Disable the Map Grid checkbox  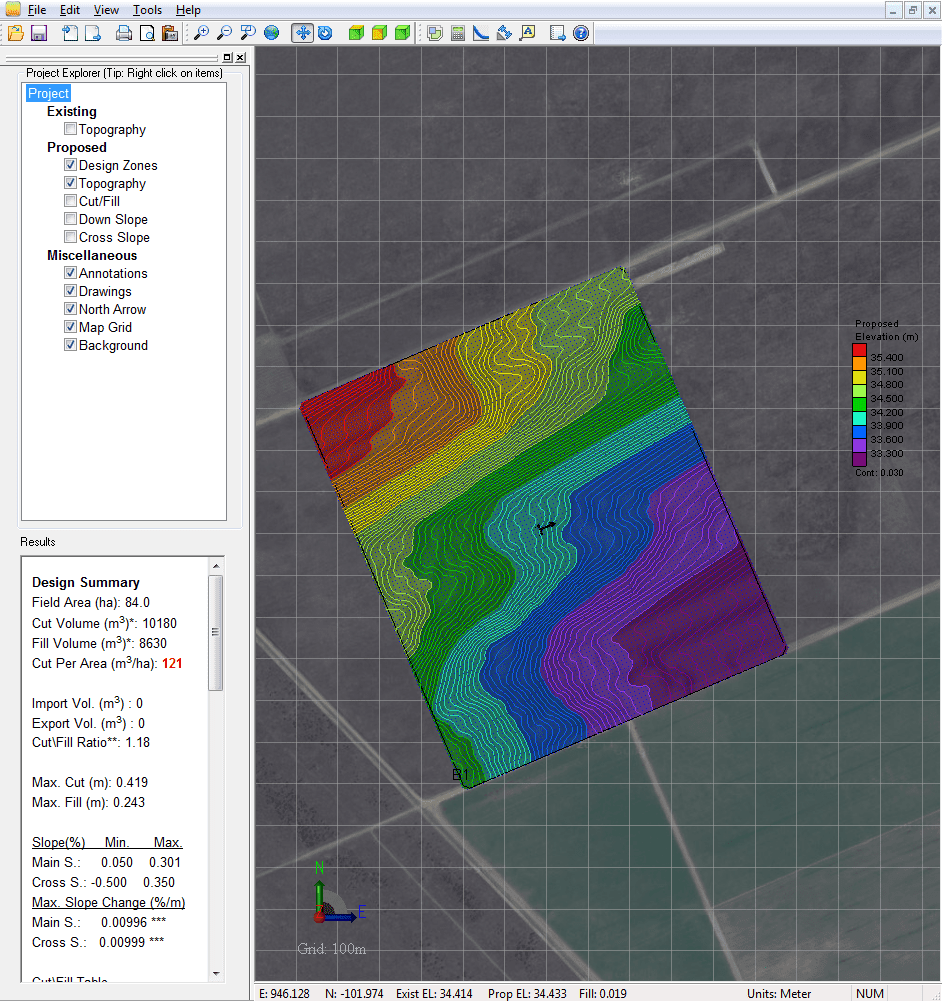point(71,328)
